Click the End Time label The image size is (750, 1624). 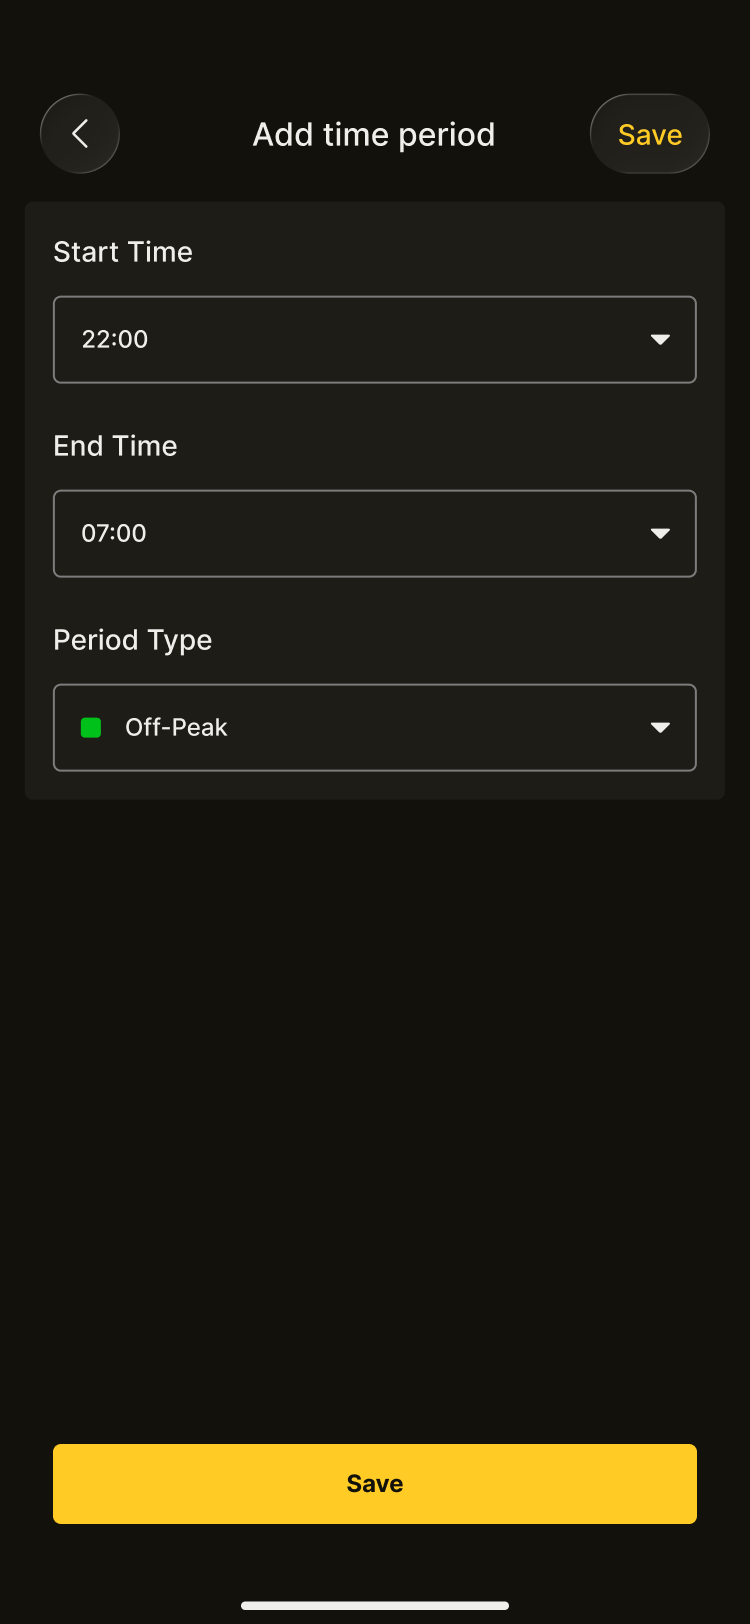click(115, 446)
